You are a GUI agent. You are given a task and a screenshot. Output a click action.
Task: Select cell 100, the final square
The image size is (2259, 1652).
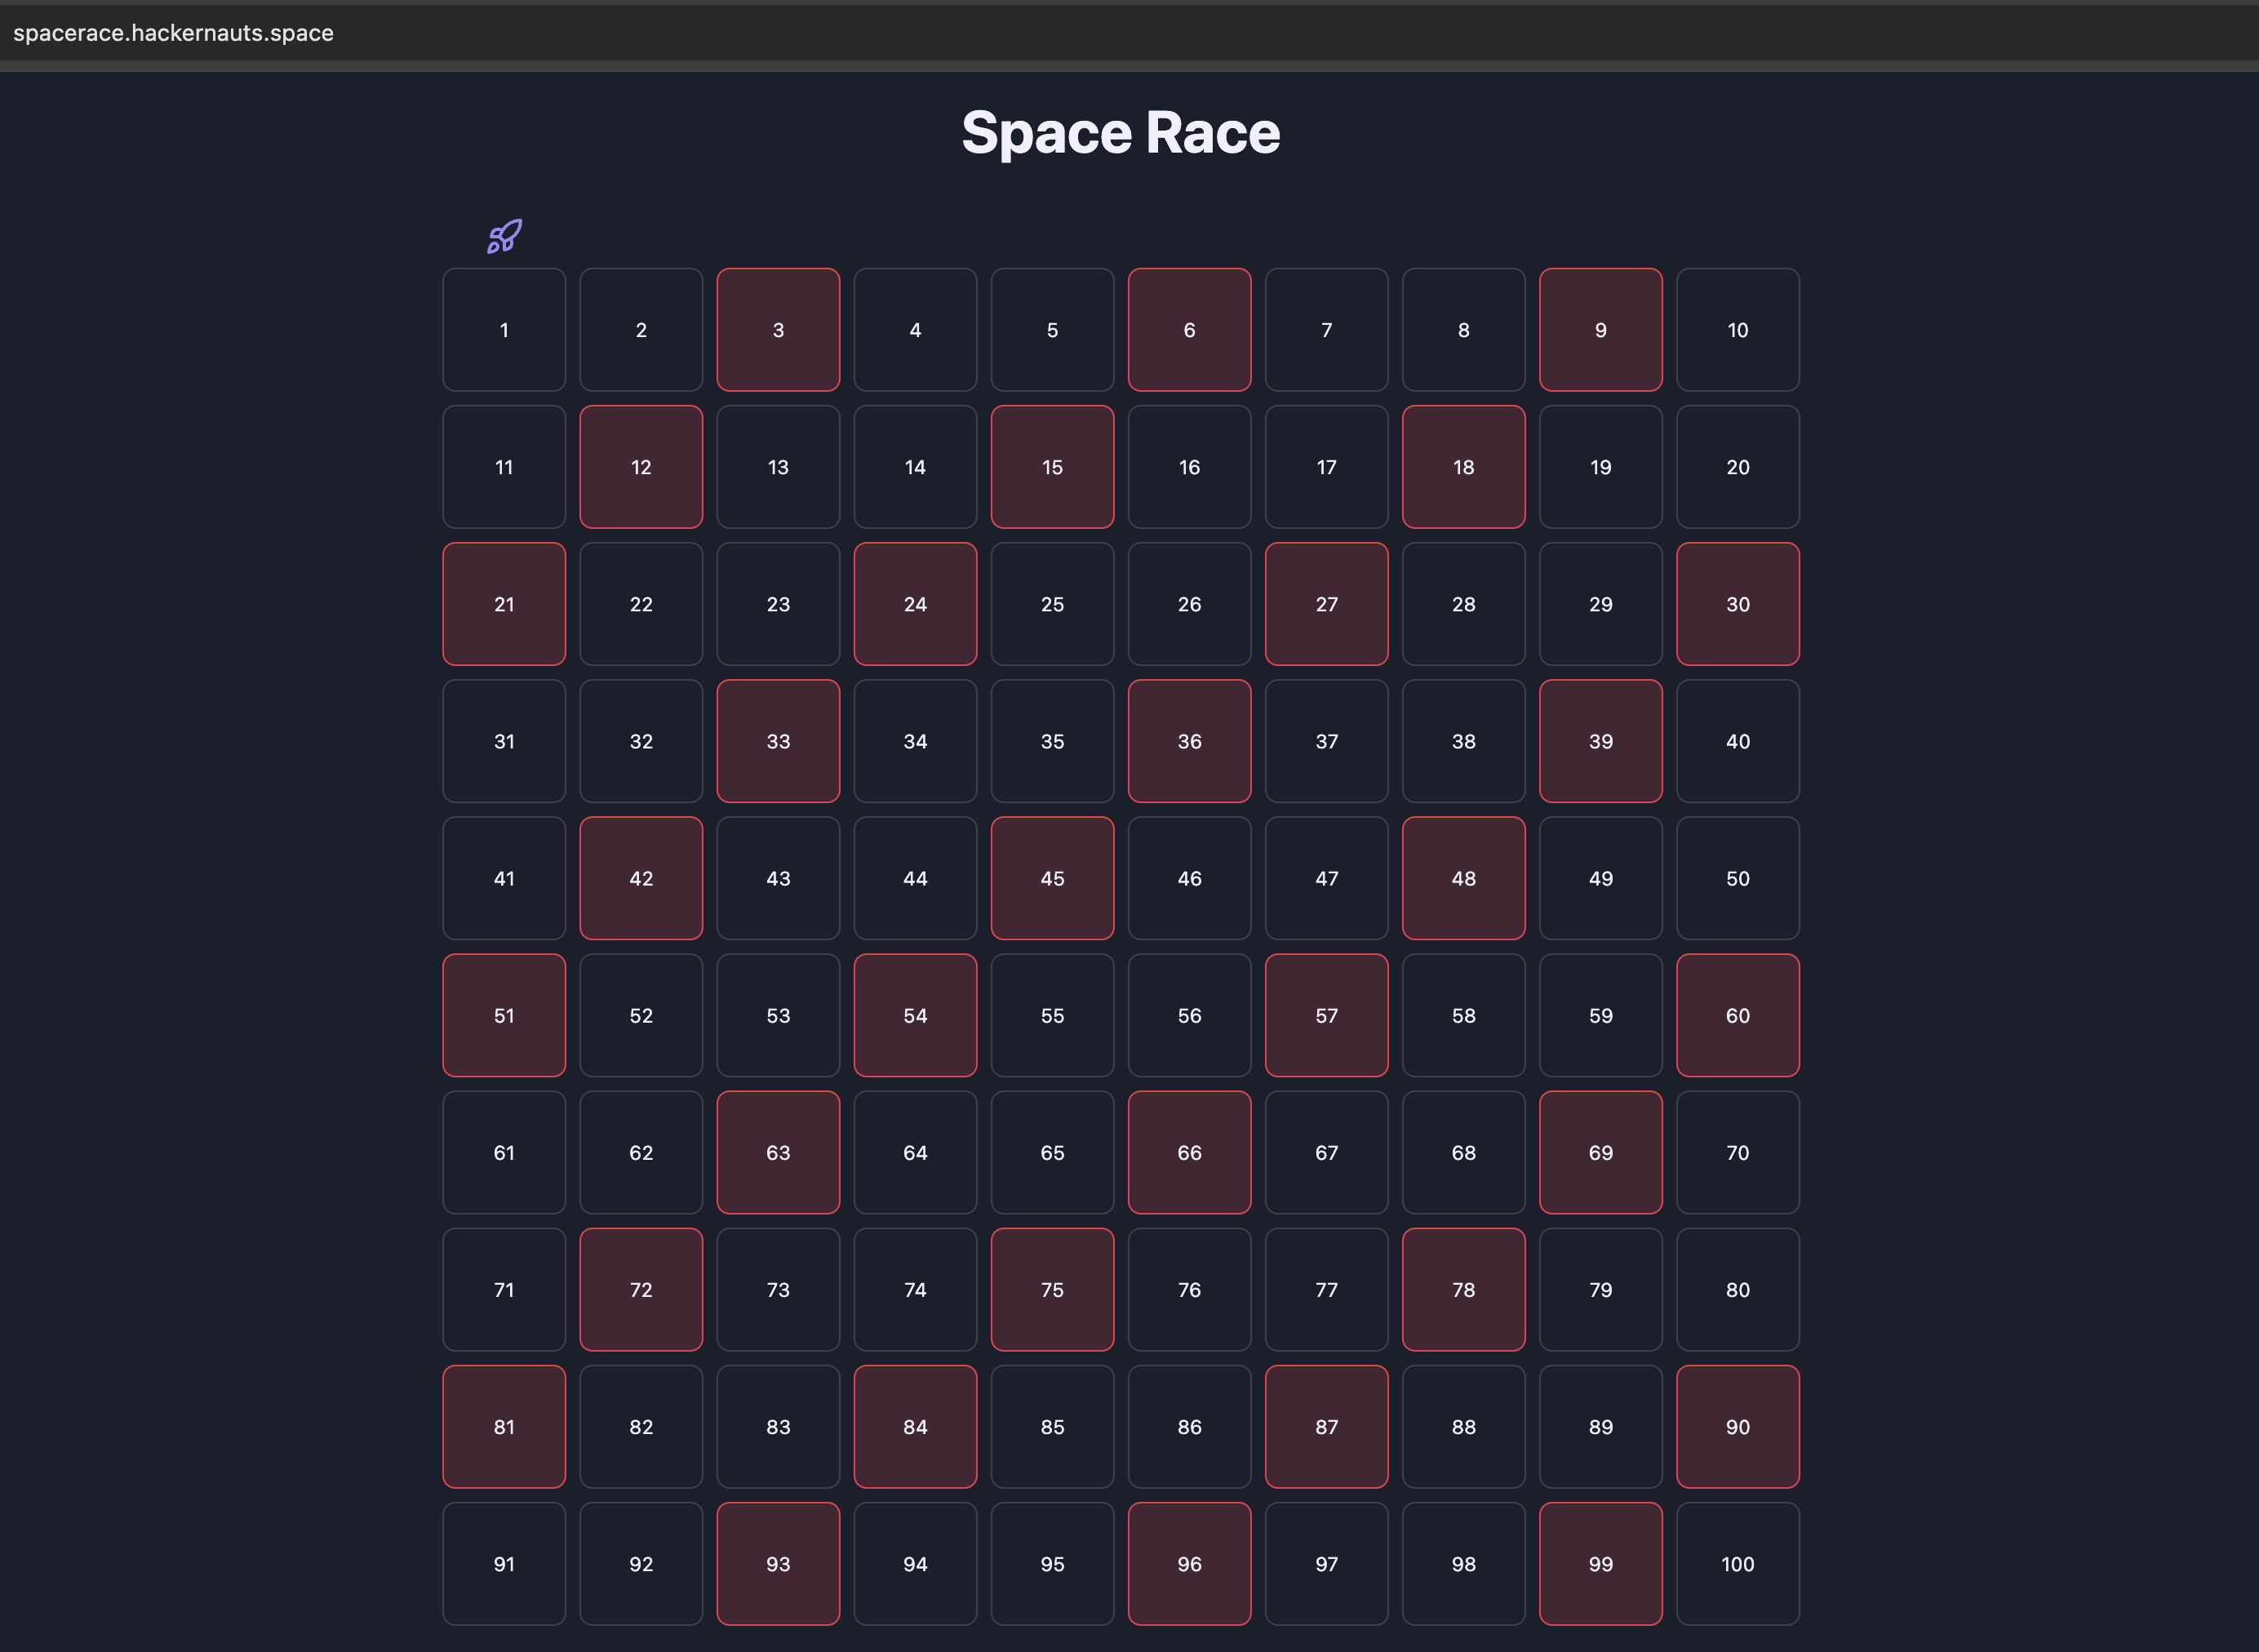coord(1738,1564)
